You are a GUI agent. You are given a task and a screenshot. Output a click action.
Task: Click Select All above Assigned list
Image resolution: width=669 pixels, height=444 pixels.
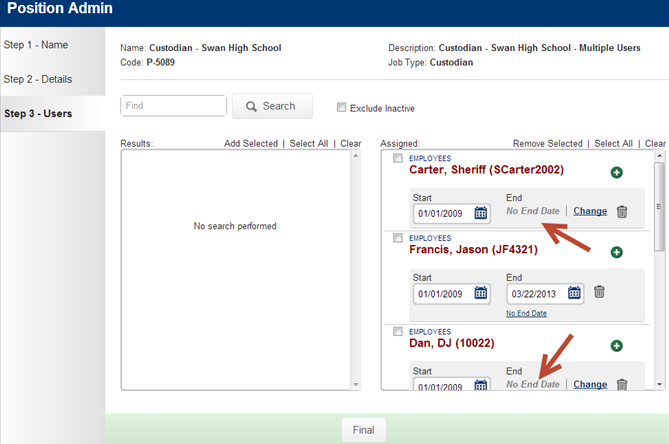point(614,144)
